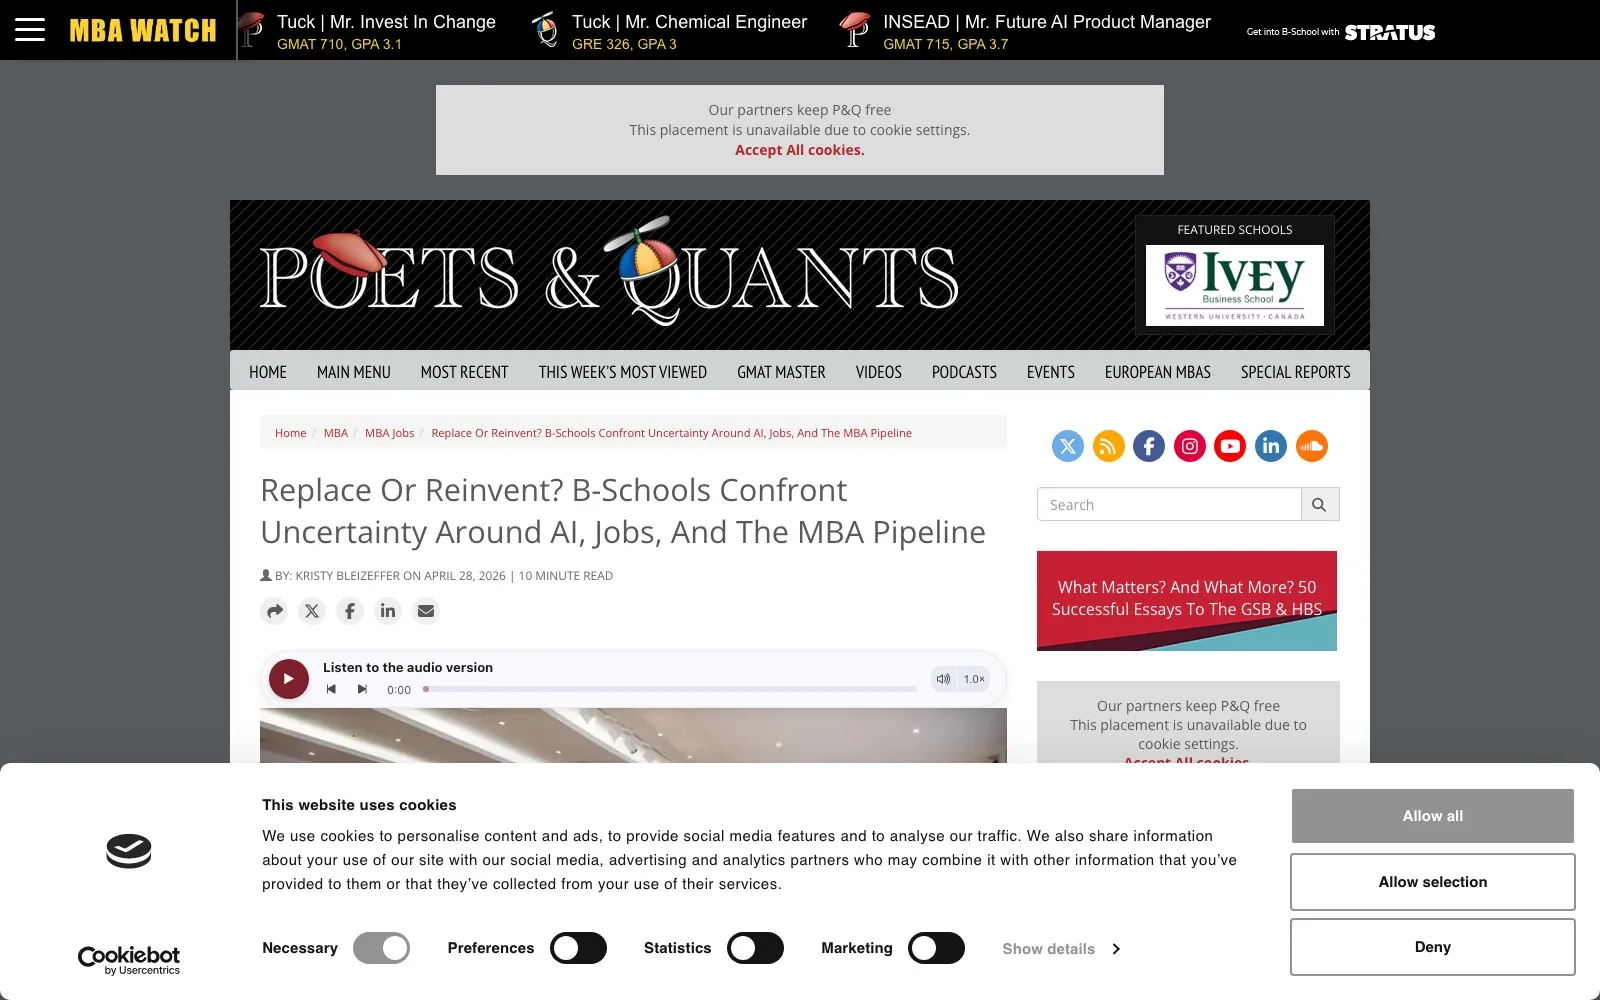
Task: Switch on the Marketing cookie toggle
Action: pos(936,948)
